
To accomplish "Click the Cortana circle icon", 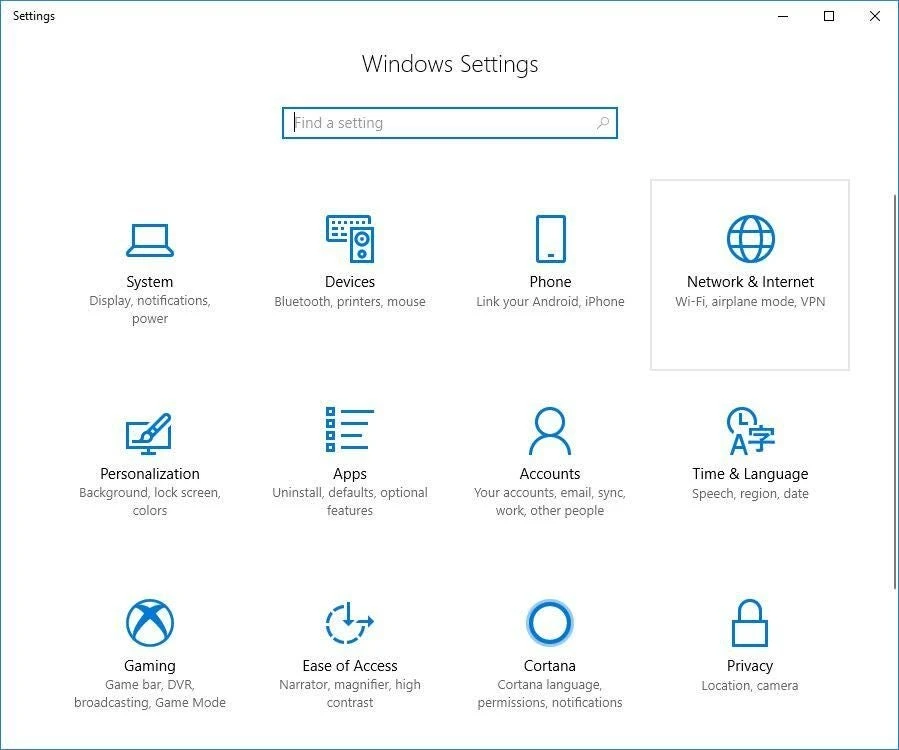I will 550,623.
